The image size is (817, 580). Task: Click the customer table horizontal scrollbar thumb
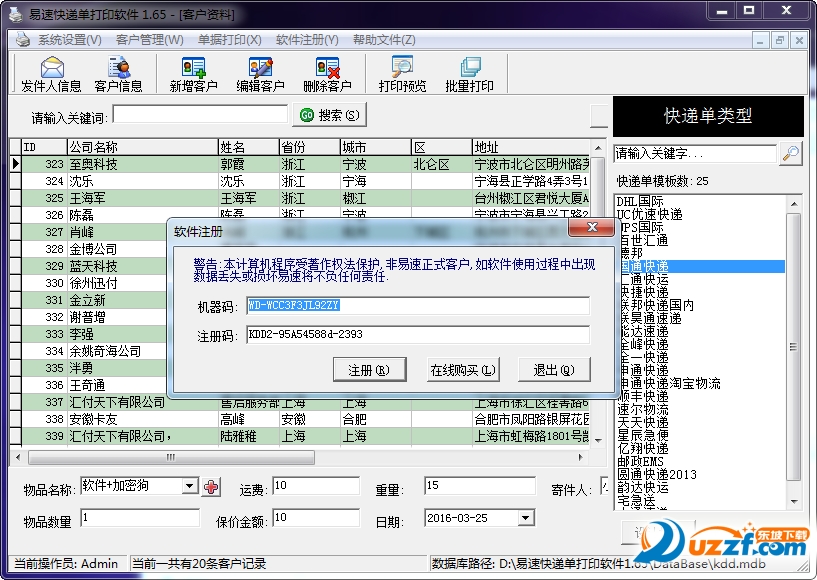pyautogui.click(x=171, y=458)
